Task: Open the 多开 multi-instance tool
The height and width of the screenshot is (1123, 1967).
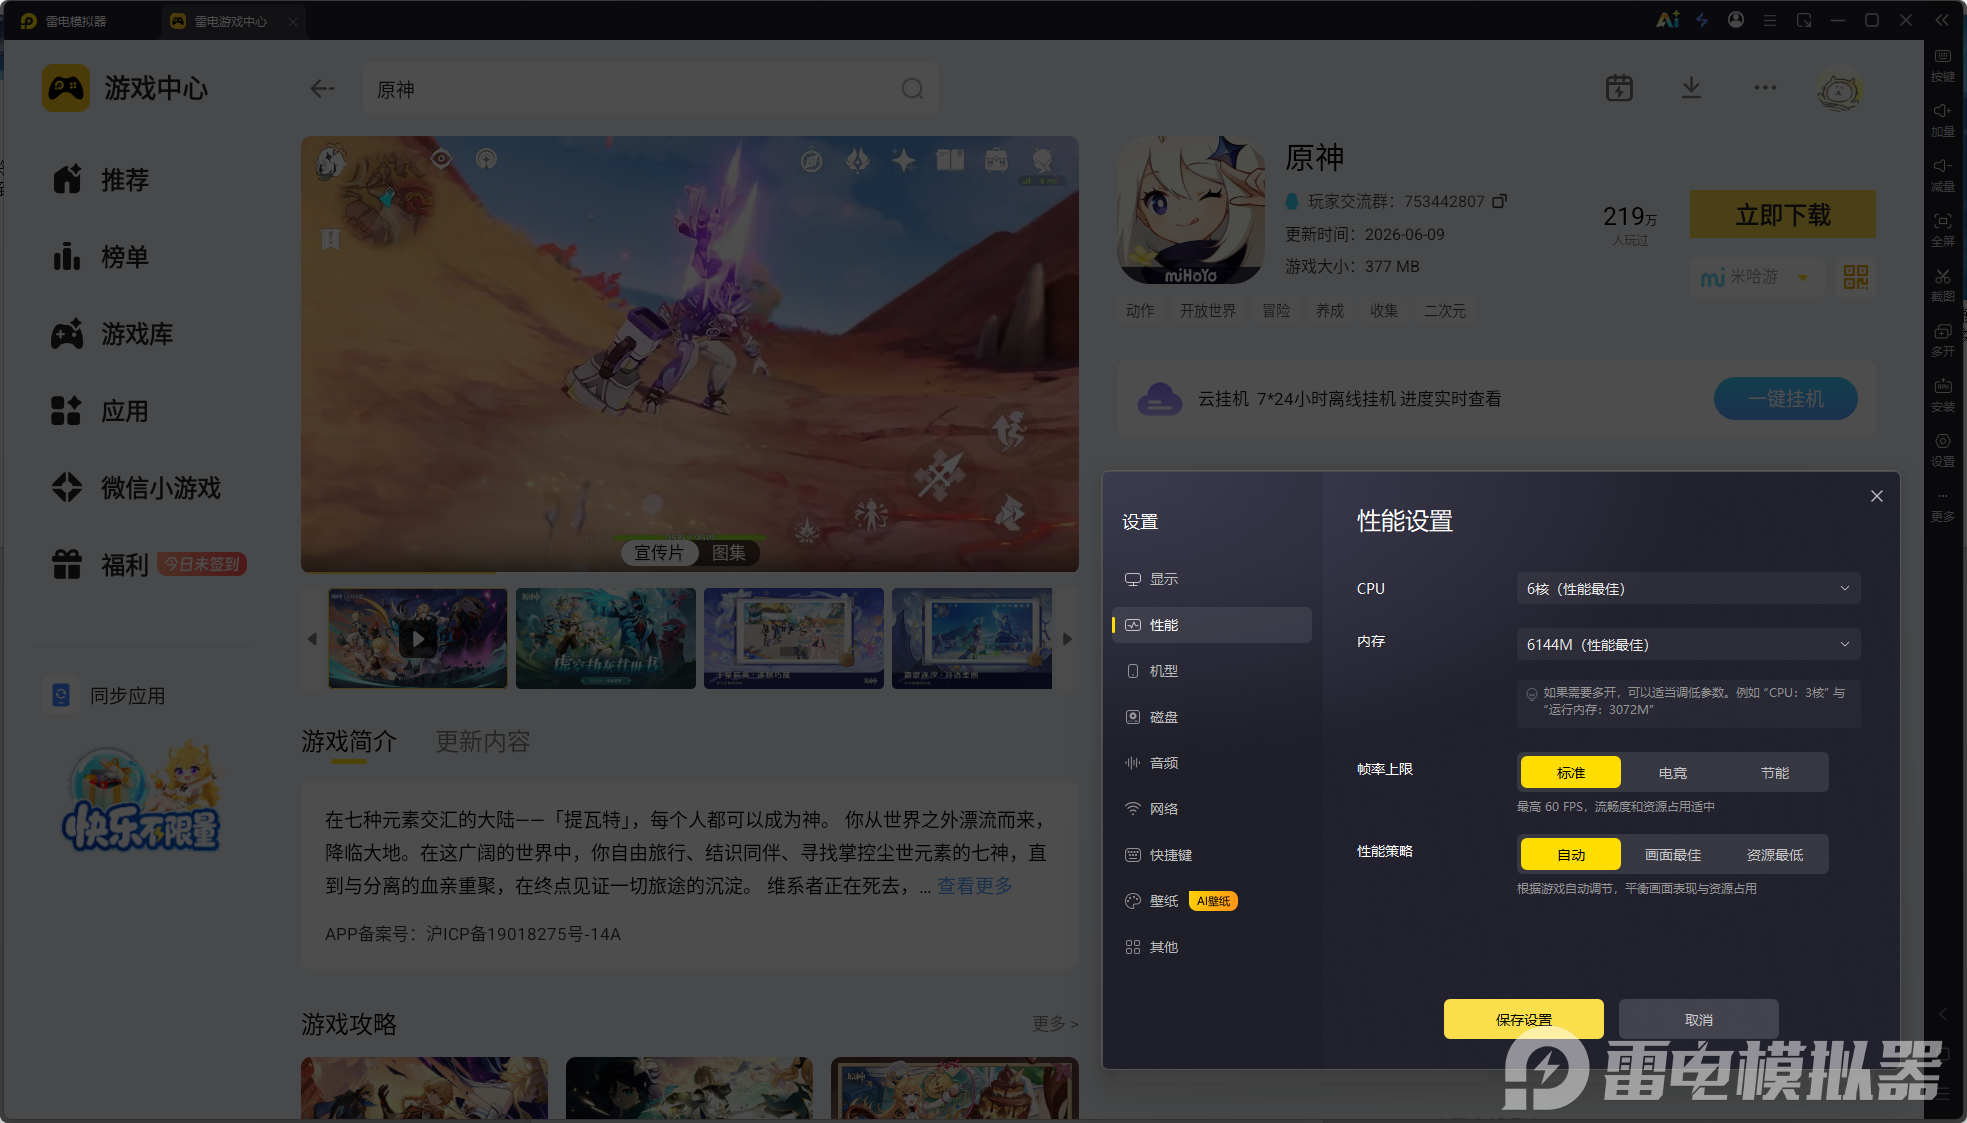Action: coord(1942,340)
